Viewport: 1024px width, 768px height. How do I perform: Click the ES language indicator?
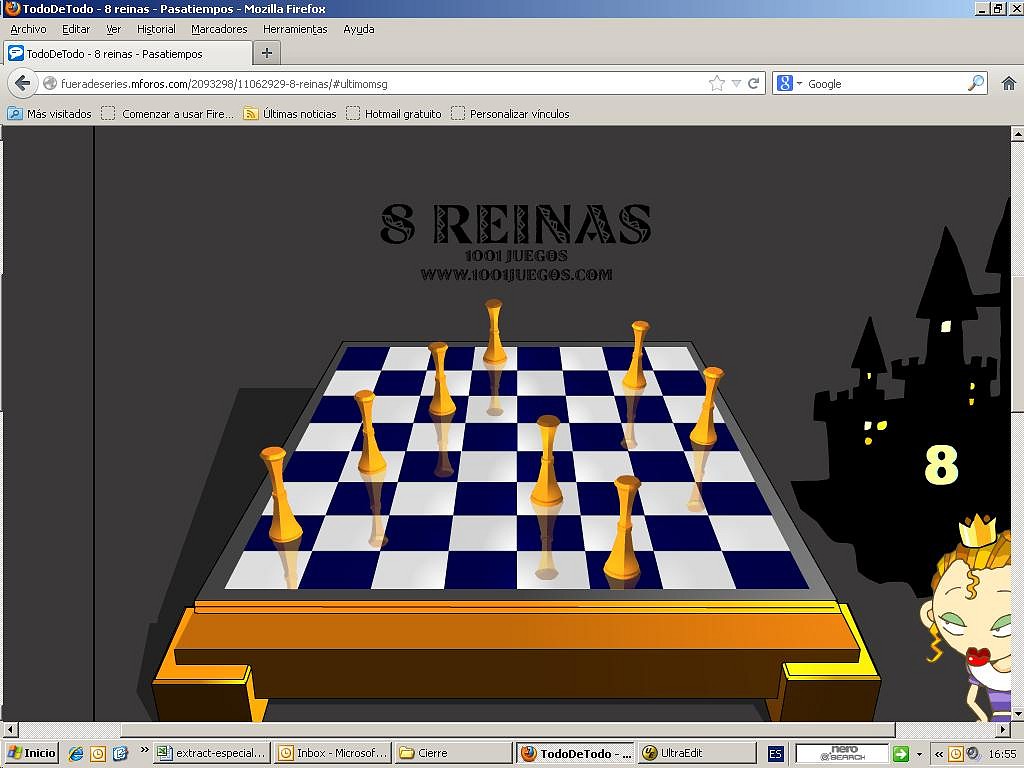click(x=775, y=754)
